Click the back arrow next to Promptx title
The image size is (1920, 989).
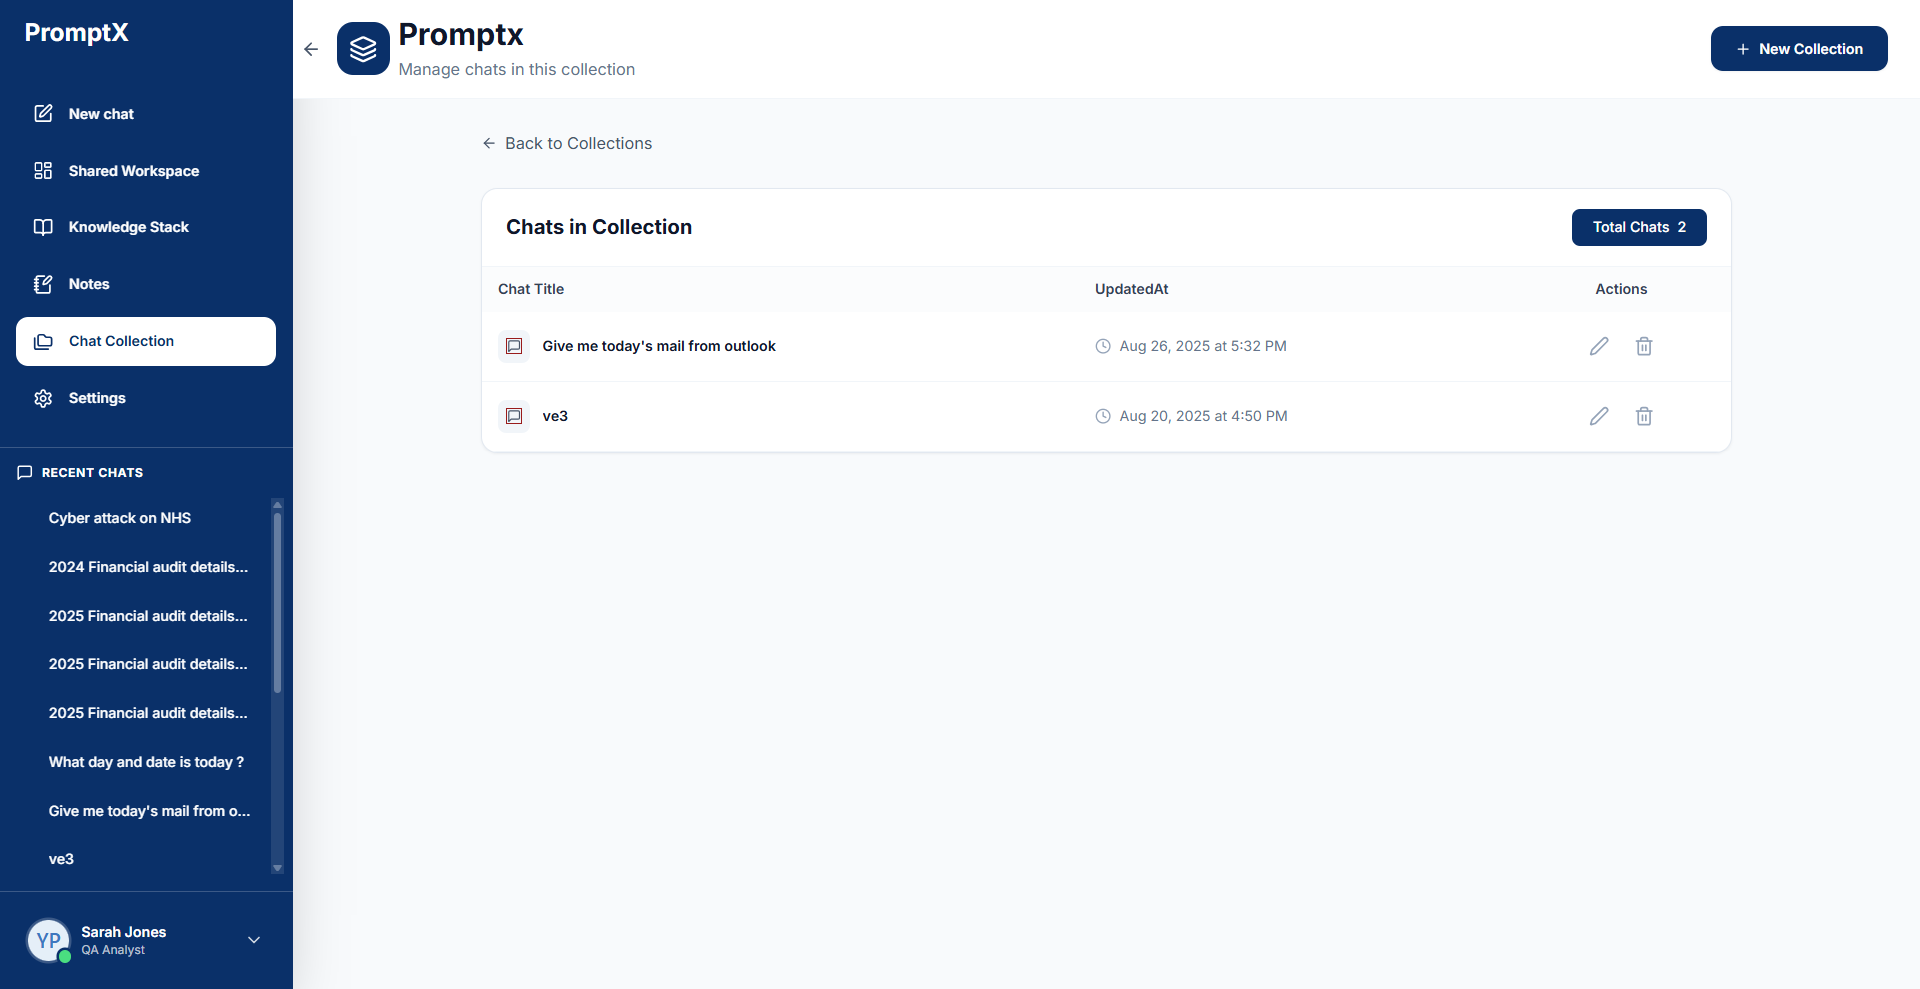tap(311, 49)
